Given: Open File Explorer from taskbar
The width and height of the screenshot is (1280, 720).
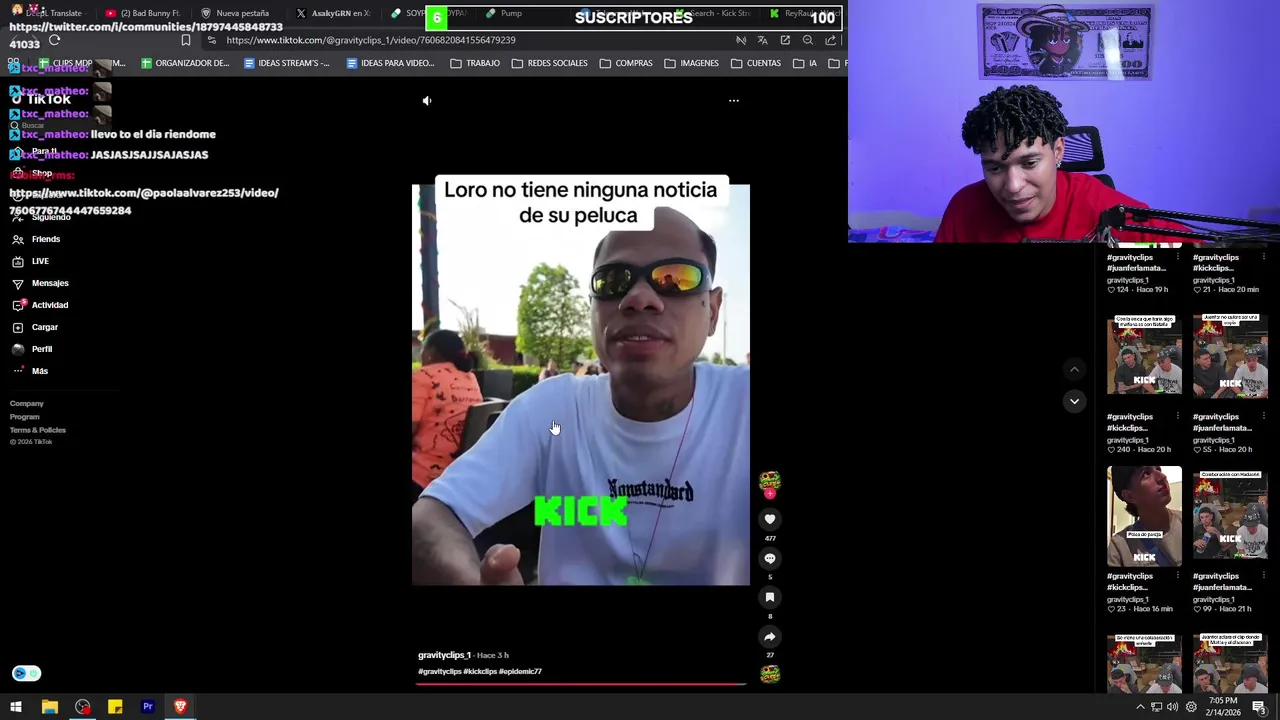Looking at the screenshot, I should click(x=49, y=707).
